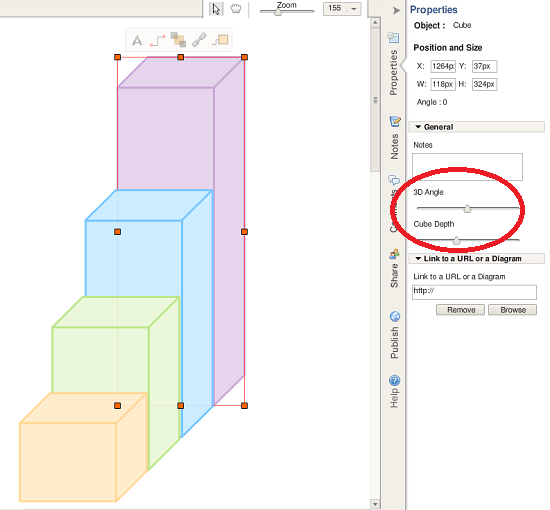Click the bottom-right orange resize handle
550x510 pixels.
pyautogui.click(x=244, y=406)
